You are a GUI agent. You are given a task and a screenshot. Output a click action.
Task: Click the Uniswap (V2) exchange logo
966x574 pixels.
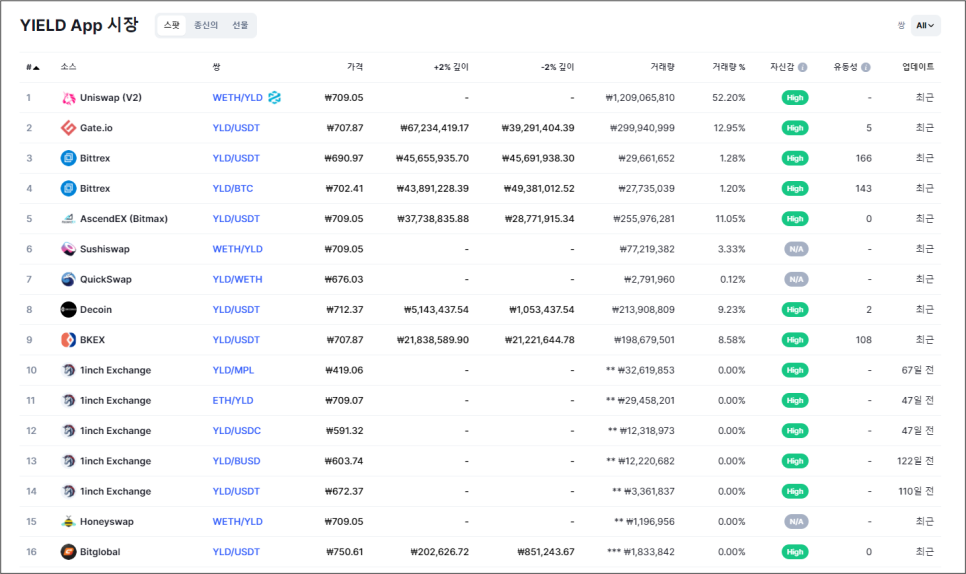coord(68,98)
